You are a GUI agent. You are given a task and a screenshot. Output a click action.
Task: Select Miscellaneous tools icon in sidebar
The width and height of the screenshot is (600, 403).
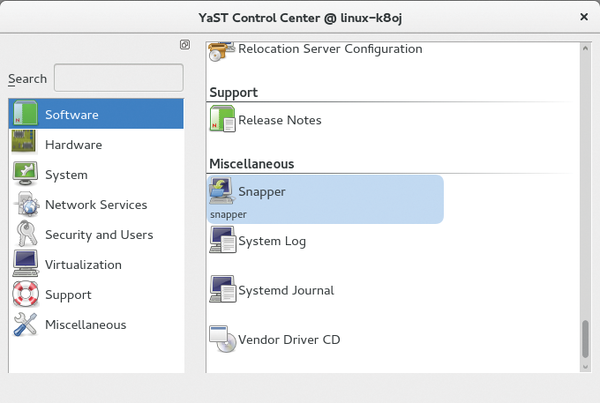[x=25, y=324]
